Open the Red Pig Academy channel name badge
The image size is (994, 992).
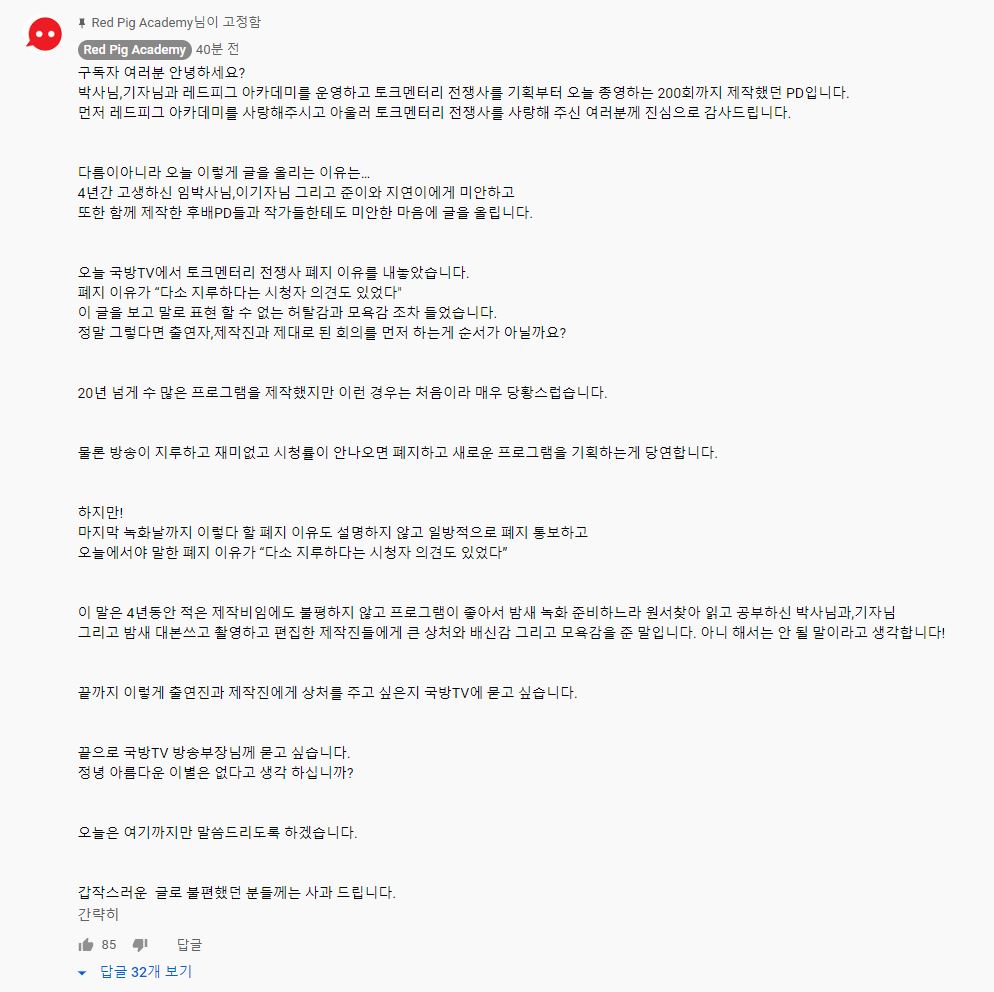pos(134,49)
